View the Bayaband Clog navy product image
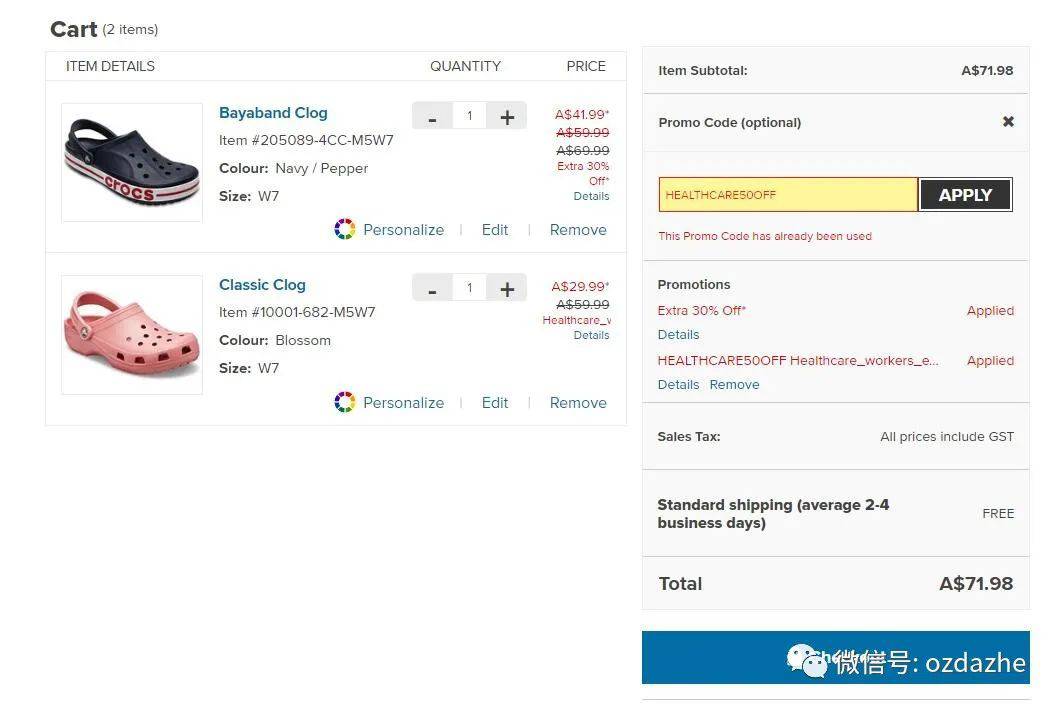 tap(132, 162)
